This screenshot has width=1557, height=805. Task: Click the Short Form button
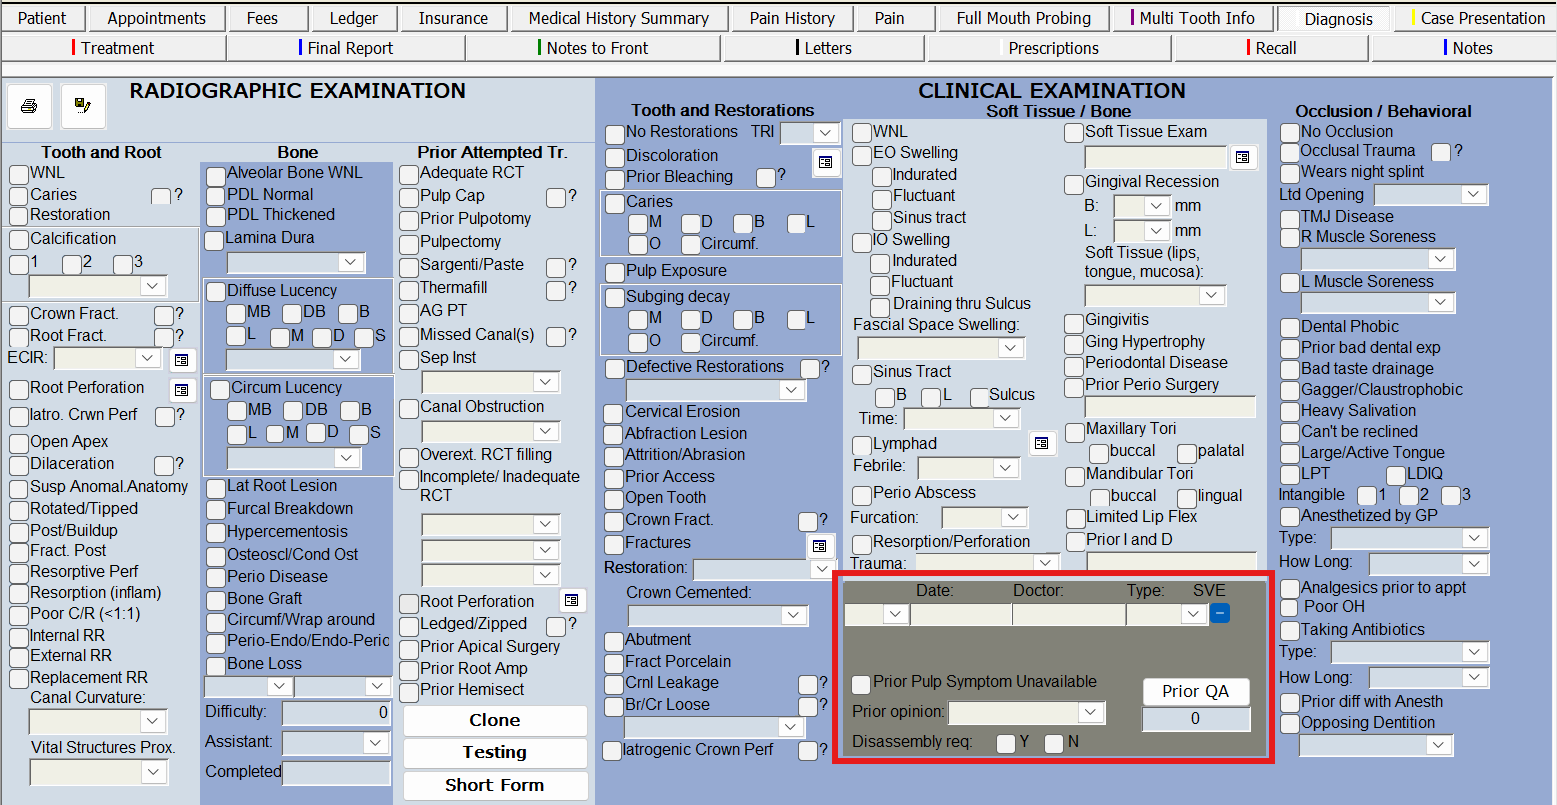click(494, 785)
